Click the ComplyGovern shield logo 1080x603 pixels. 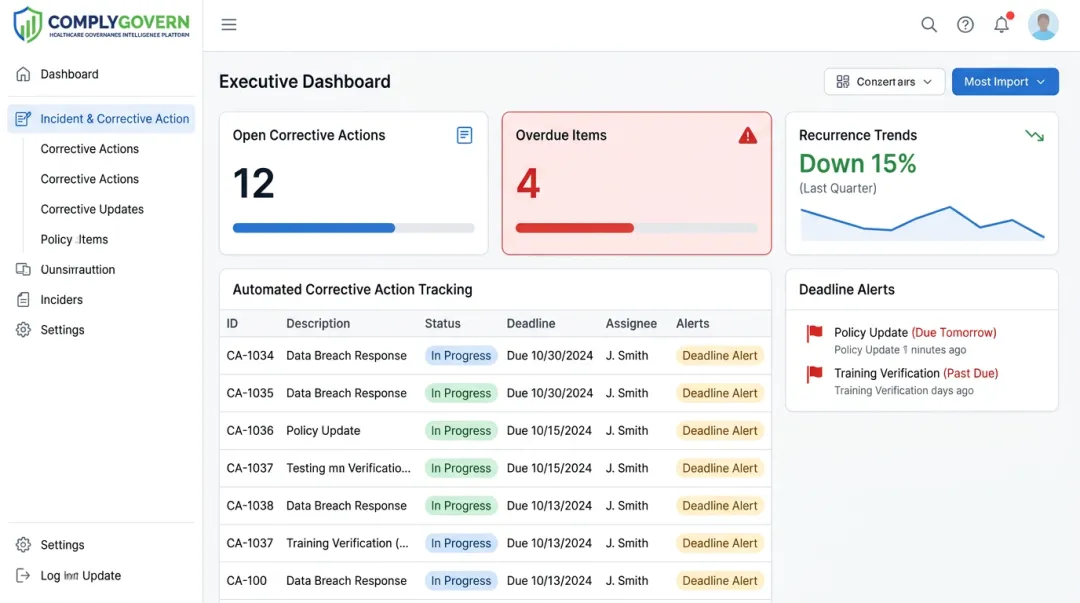tap(28, 25)
